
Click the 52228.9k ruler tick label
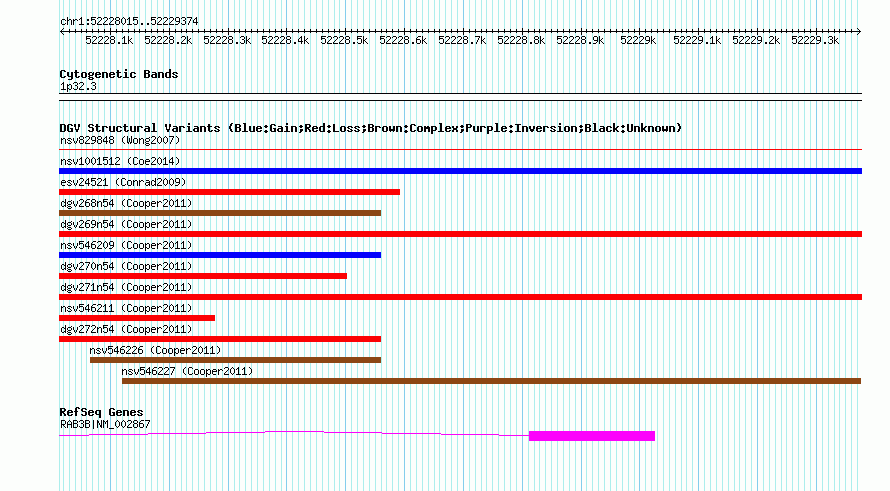coord(580,41)
